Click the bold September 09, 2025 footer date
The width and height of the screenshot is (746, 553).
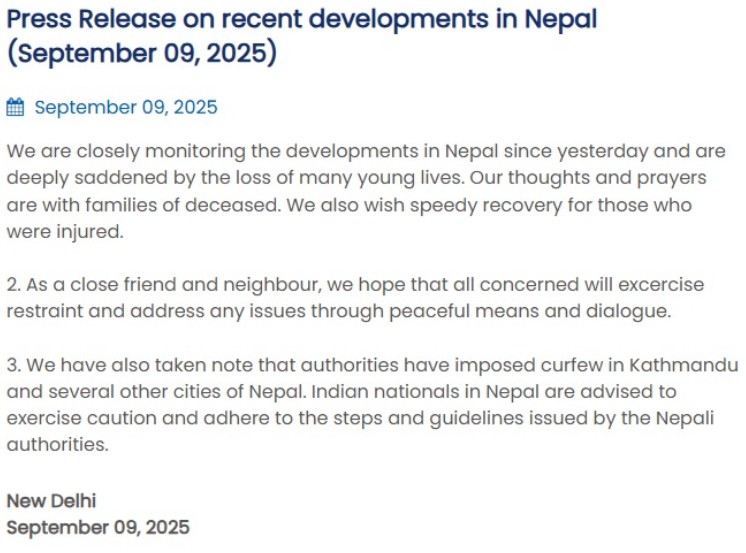pos(98,527)
